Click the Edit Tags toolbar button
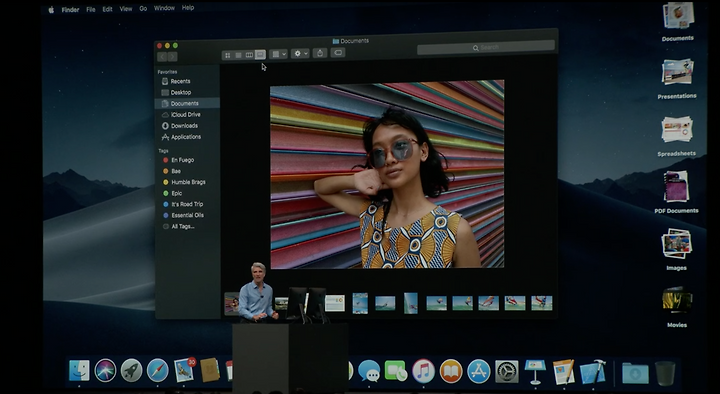The image size is (720, 394). (338, 52)
